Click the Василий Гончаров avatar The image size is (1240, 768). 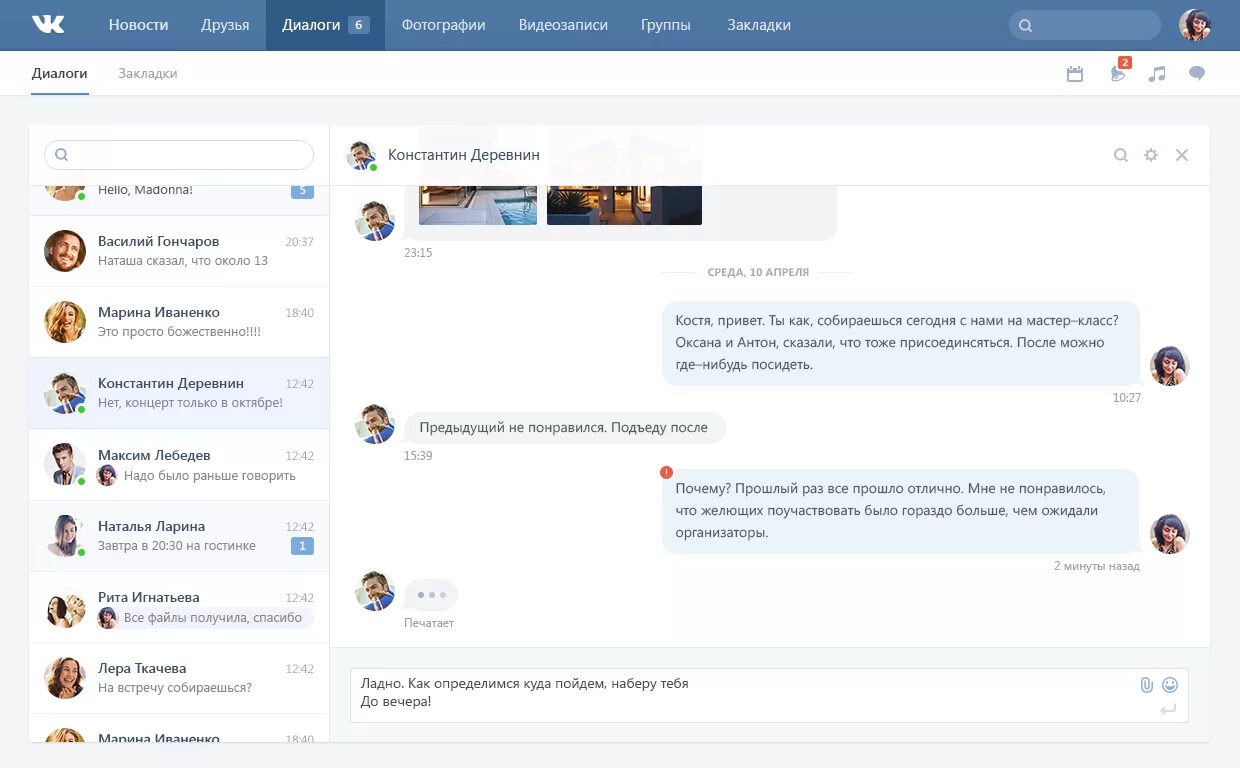click(65, 251)
